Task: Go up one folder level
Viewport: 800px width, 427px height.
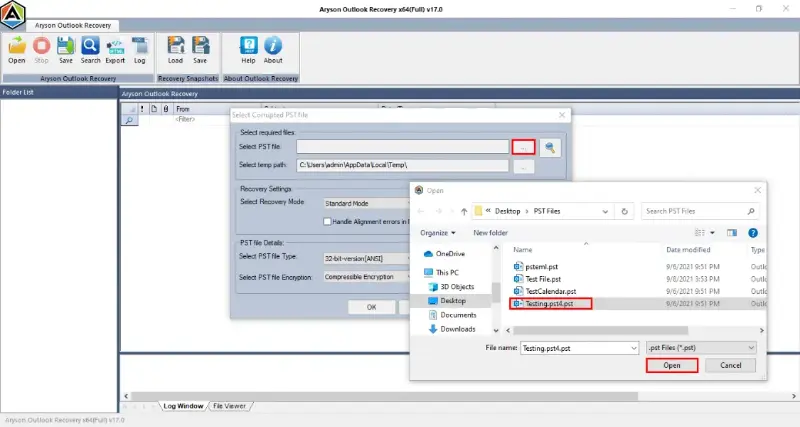Action: point(464,211)
